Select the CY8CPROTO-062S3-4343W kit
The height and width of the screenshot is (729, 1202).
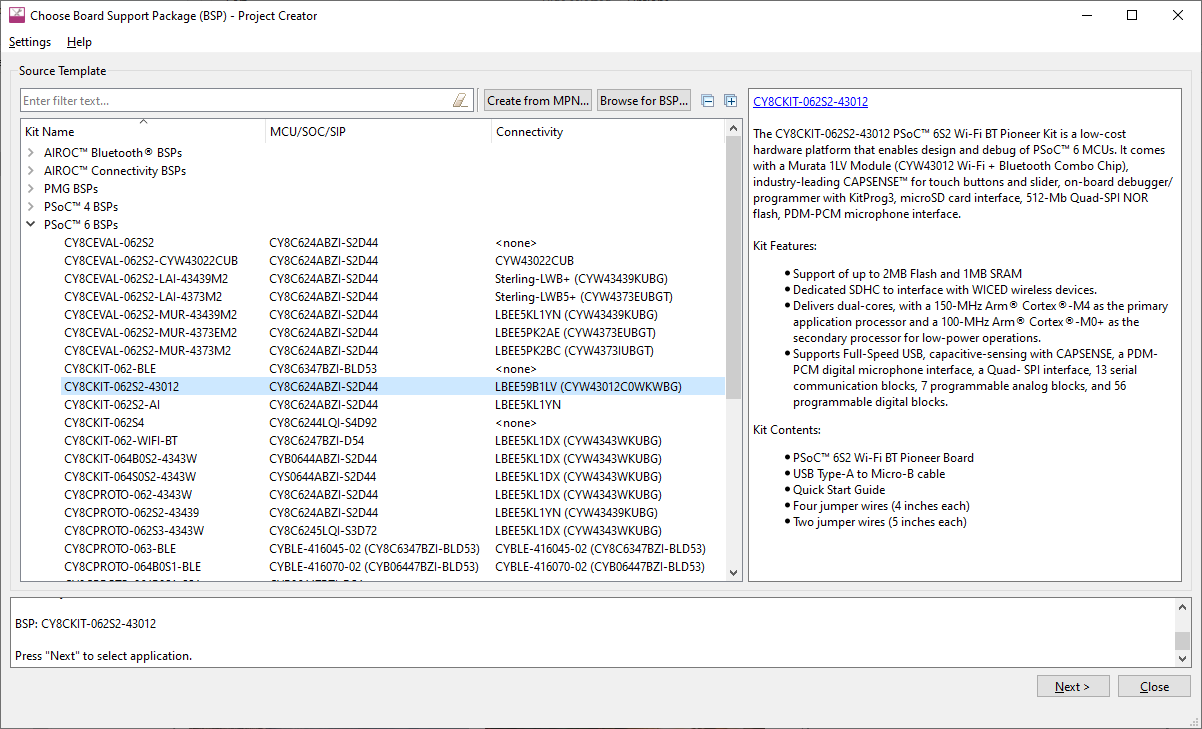[134, 531]
